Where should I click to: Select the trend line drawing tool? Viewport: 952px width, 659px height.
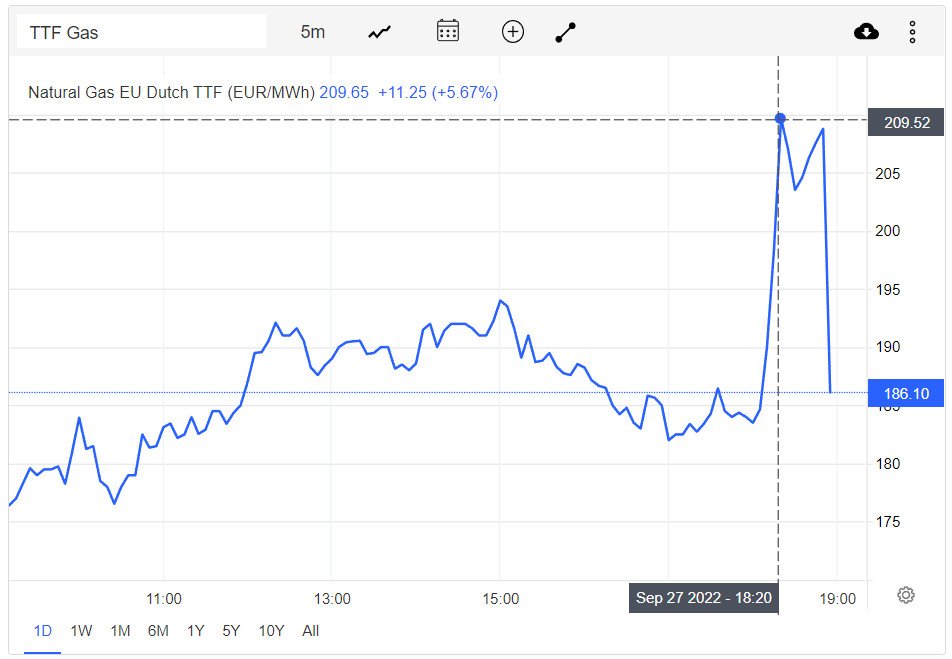pyautogui.click(x=566, y=32)
